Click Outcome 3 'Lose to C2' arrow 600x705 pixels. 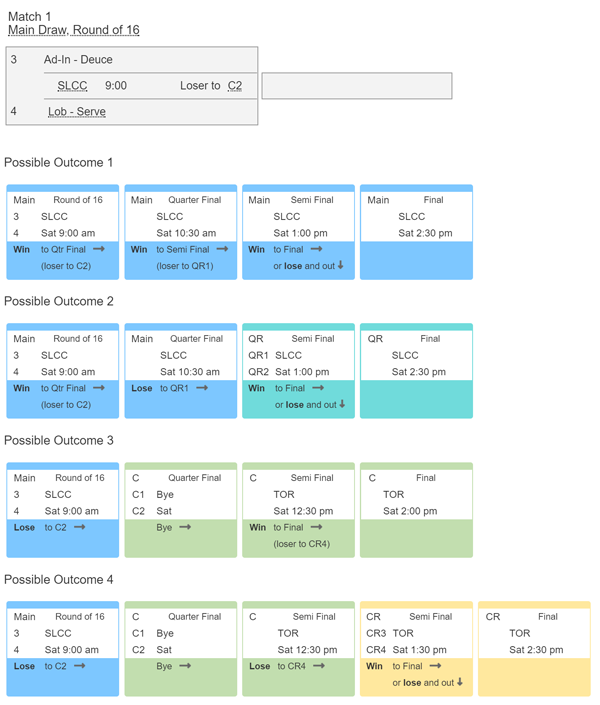coord(80,527)
